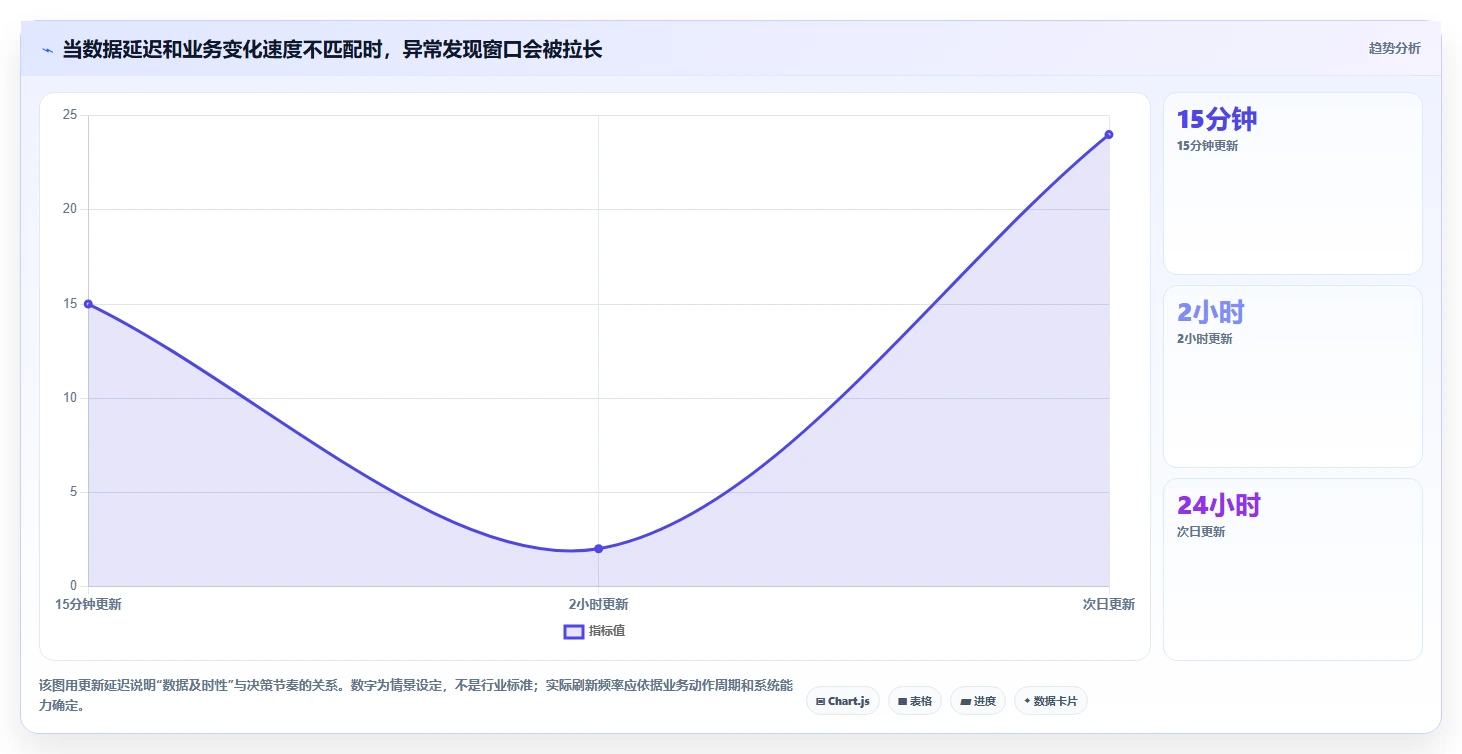Click the x-axis label 次日更新
The image size is (1462, 754).
1109,604
